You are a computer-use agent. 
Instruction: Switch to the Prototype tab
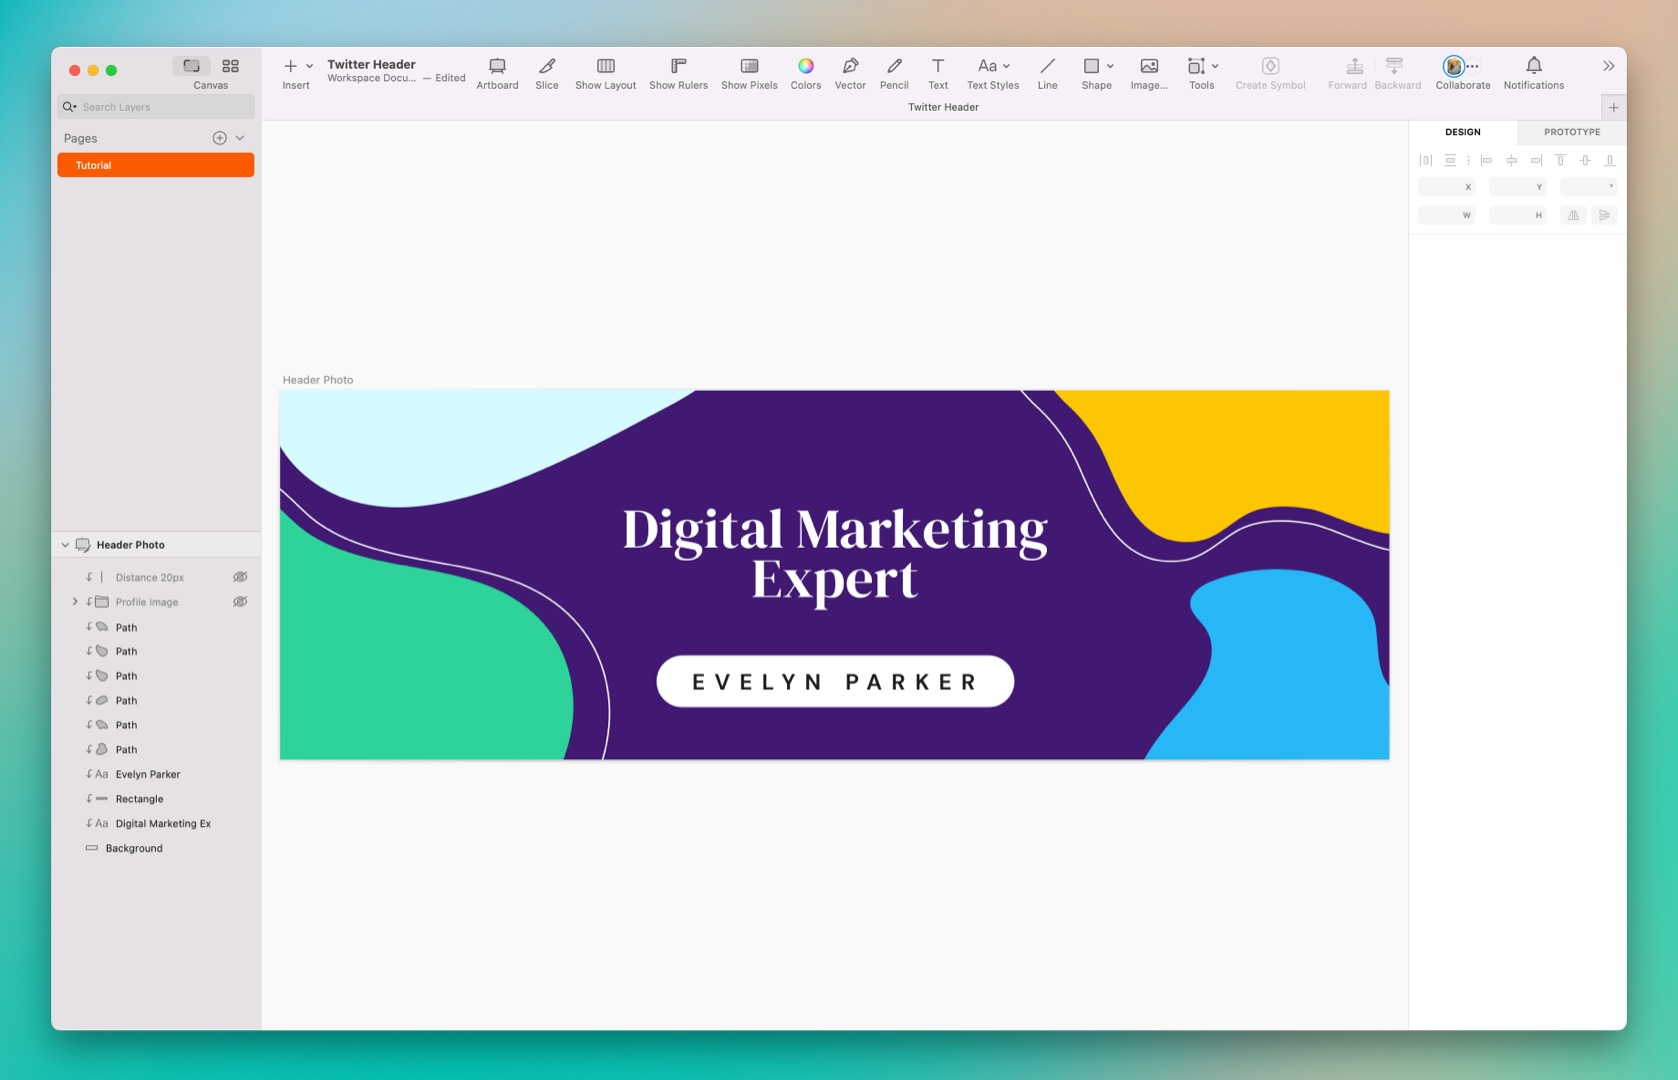pyautogui.click(x=1571, y=131)
